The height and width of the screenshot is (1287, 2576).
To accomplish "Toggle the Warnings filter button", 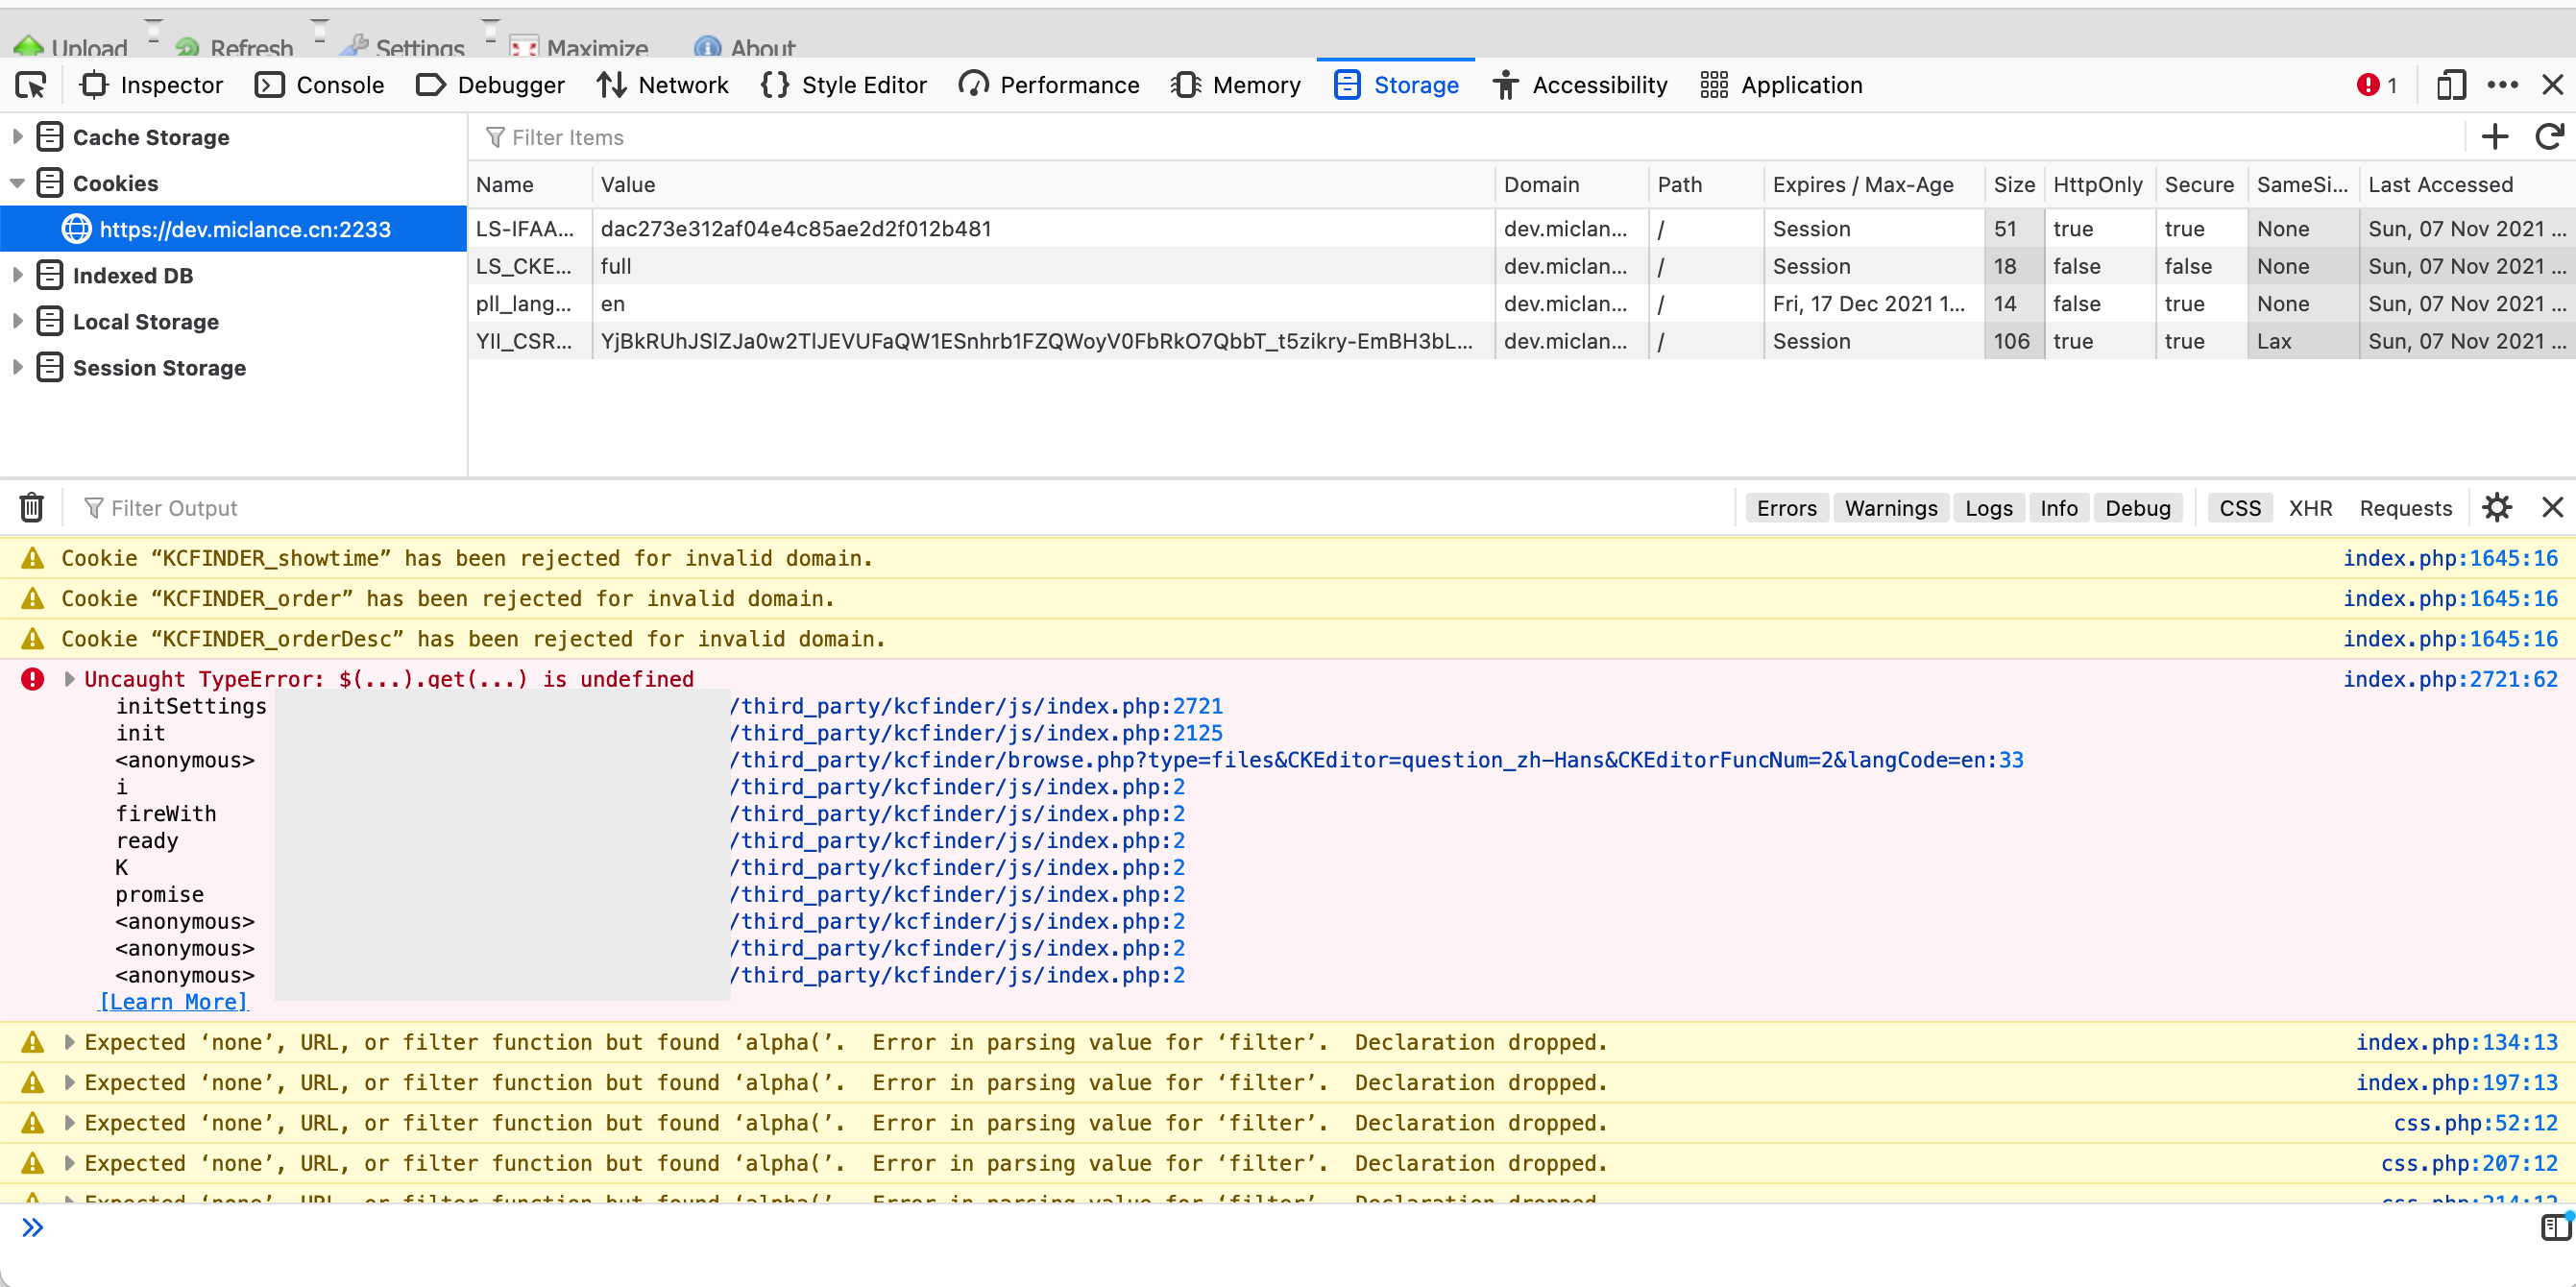I will click(x=1890, y=508).
